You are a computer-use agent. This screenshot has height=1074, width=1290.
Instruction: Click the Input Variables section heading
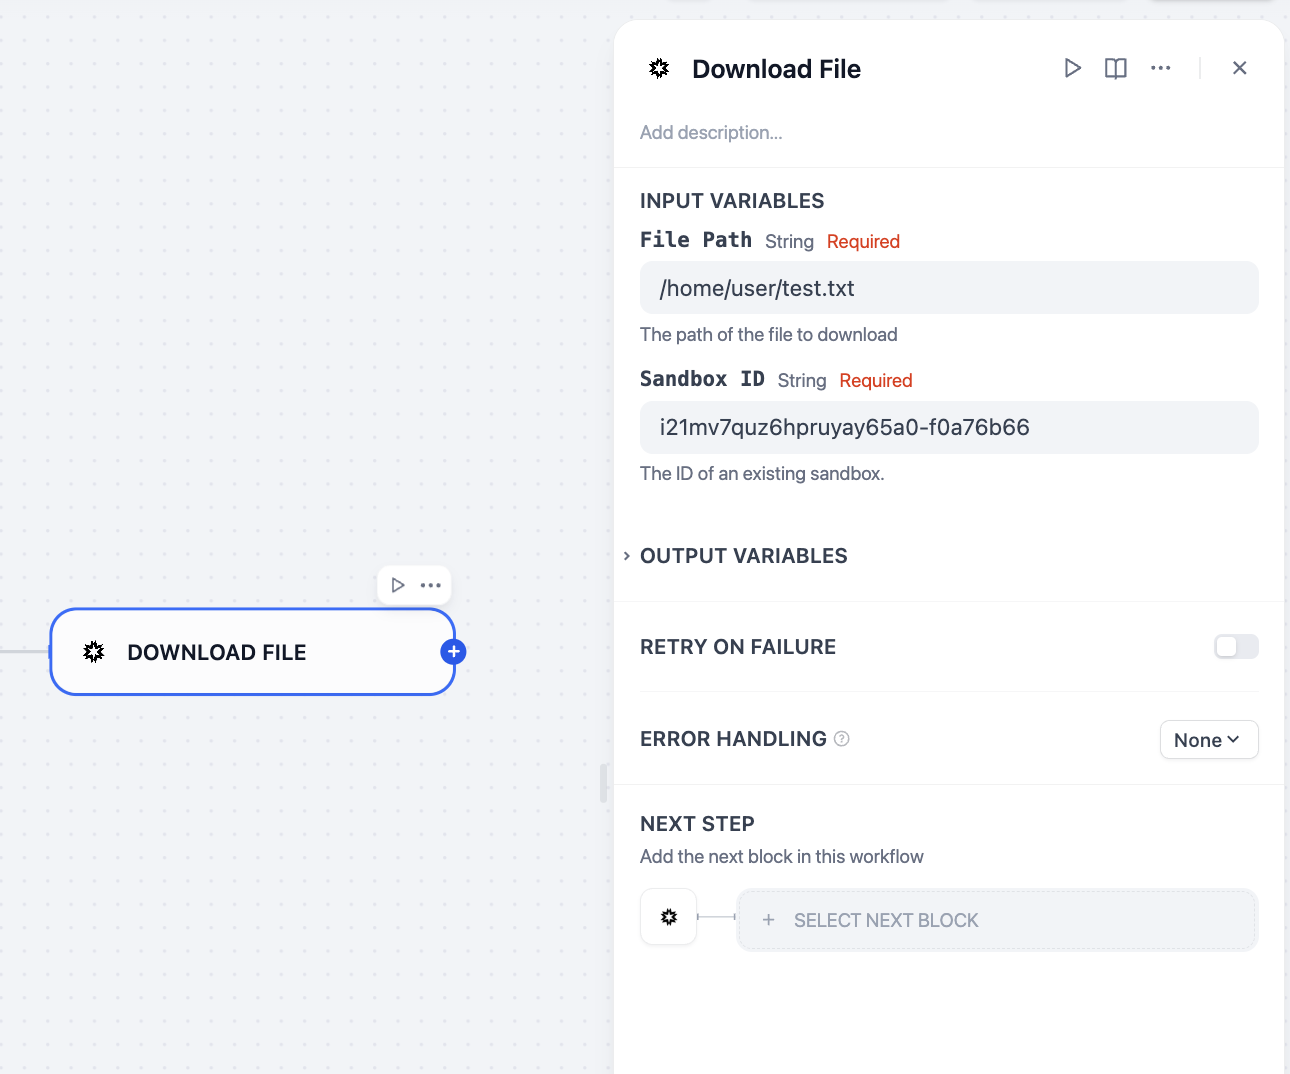731,201
